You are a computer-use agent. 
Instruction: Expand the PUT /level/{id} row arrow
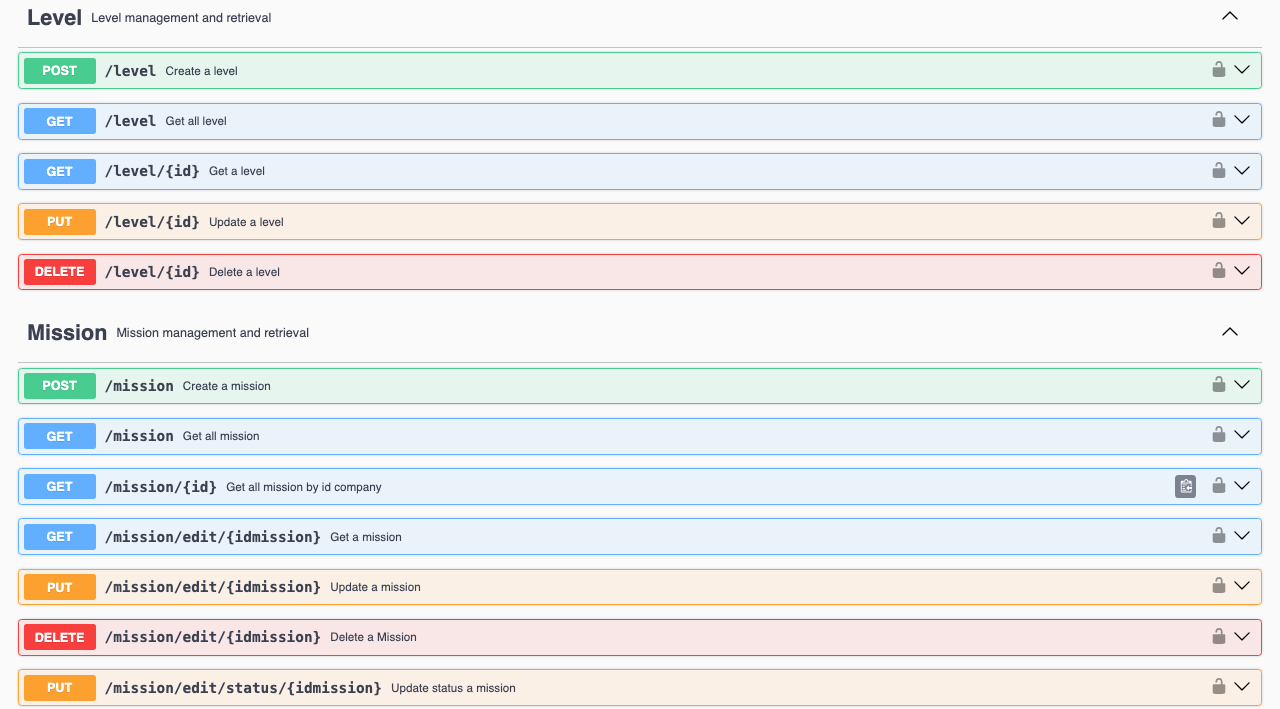(x=1242, y=221)
